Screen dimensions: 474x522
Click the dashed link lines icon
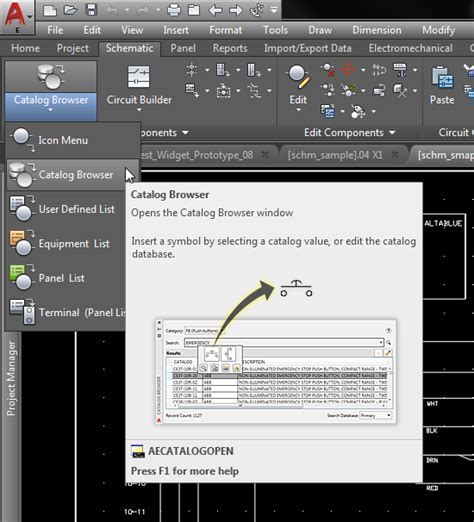tap(254, 91)
